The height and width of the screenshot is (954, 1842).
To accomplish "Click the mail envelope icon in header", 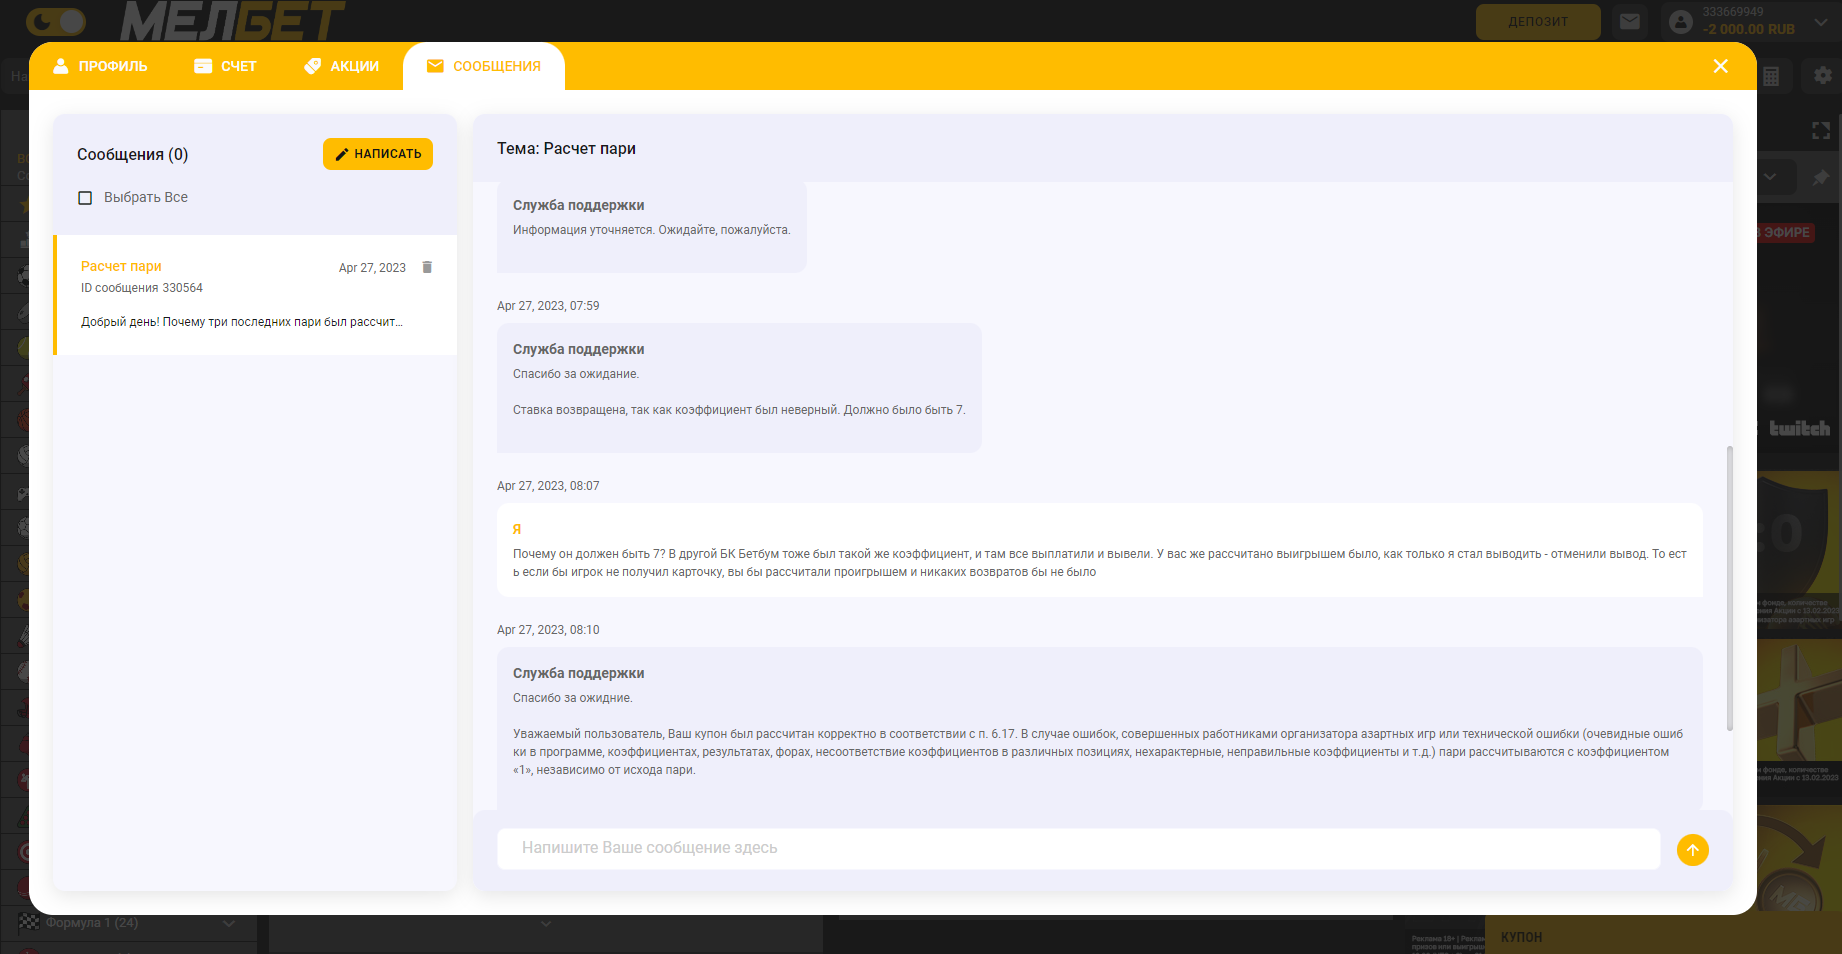I will click(1630, 22).
